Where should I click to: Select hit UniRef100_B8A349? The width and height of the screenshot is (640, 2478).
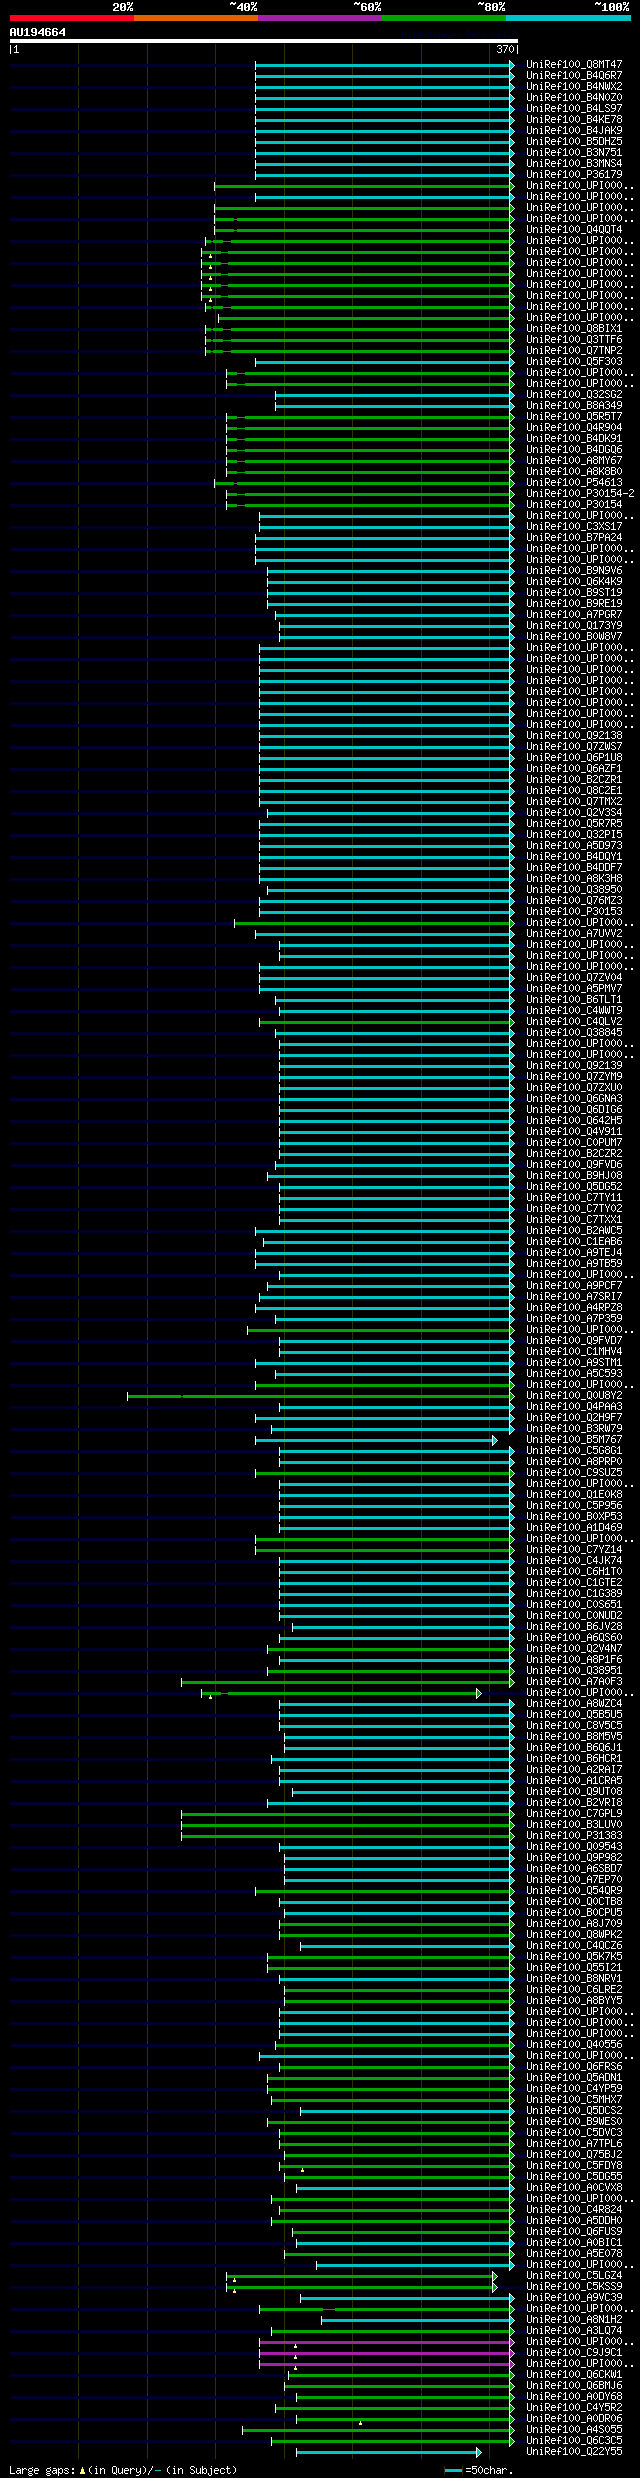pyautogui.click(x=574, y=406)
